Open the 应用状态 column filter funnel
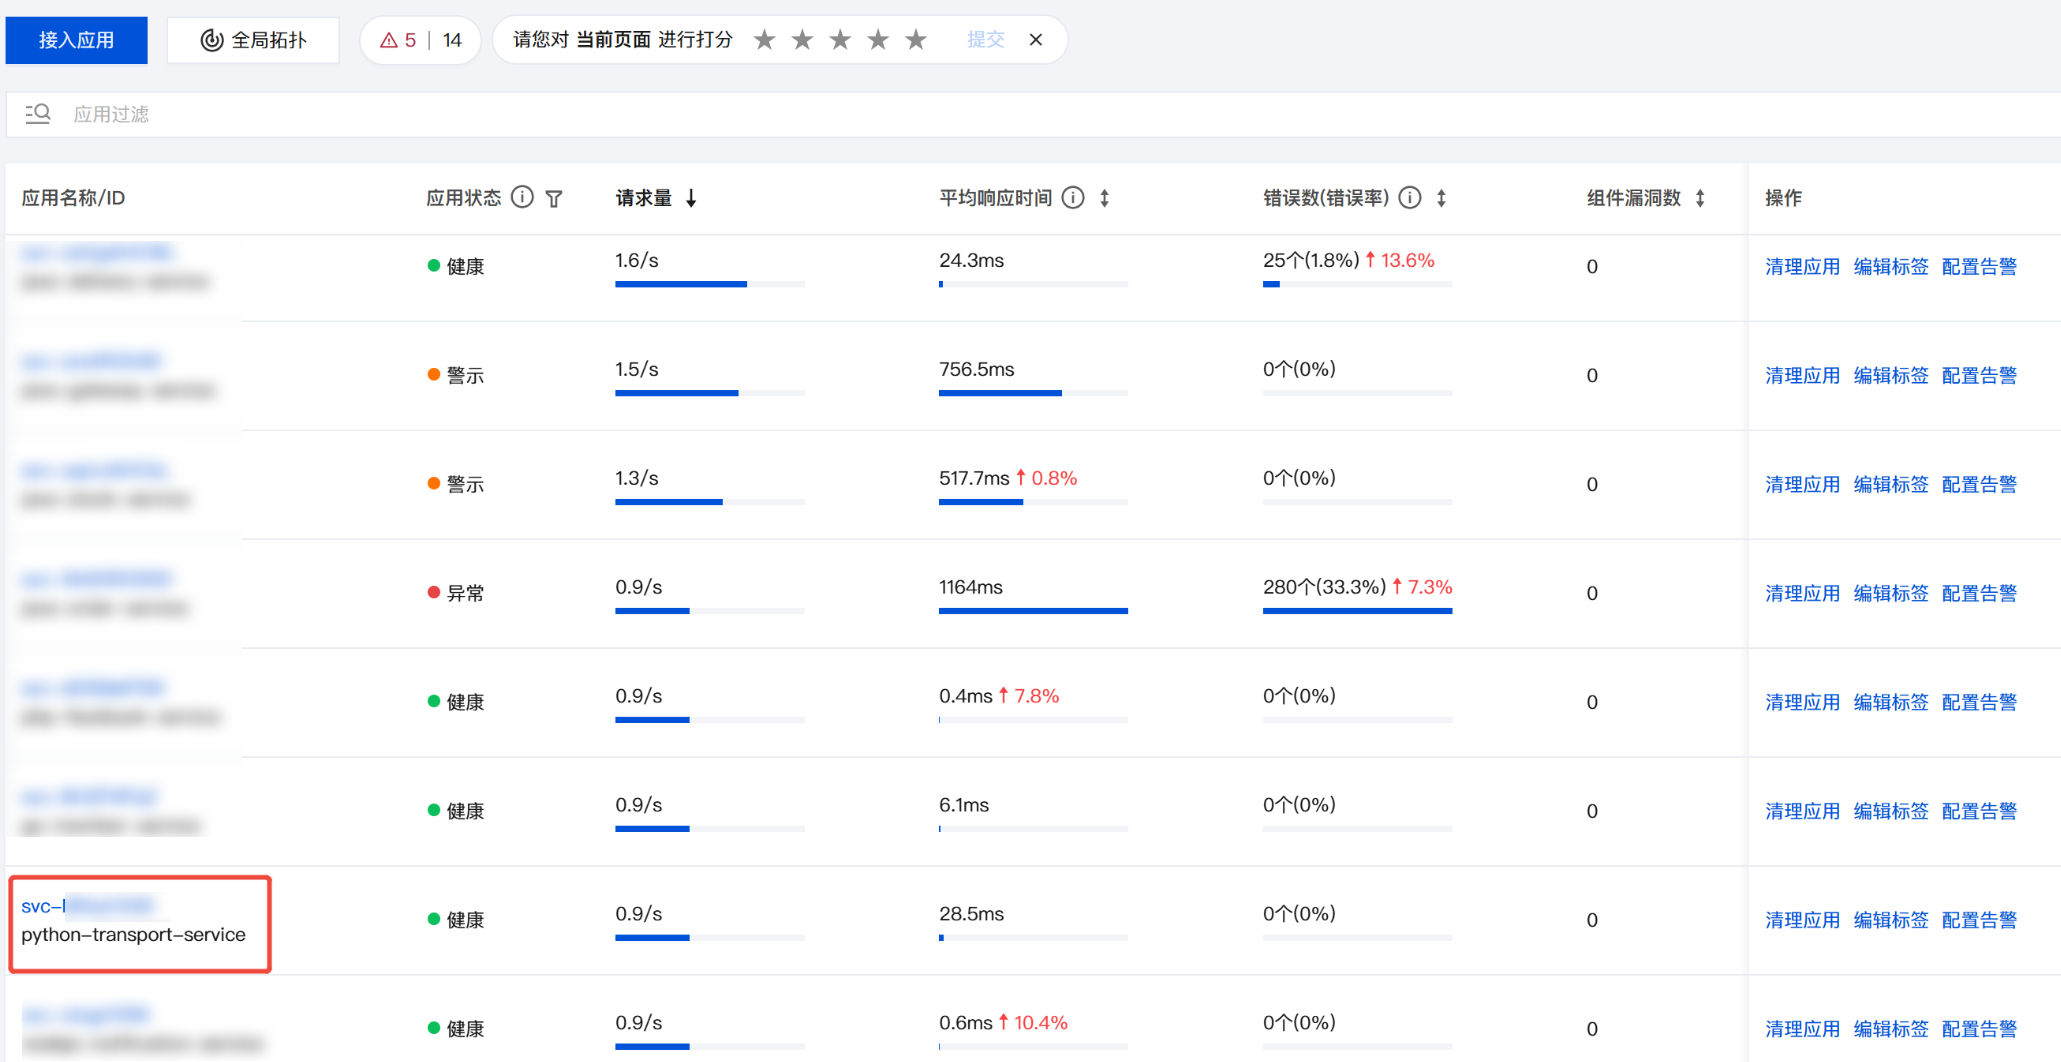Screen dimensions: 2061x1062 [554, 199]
